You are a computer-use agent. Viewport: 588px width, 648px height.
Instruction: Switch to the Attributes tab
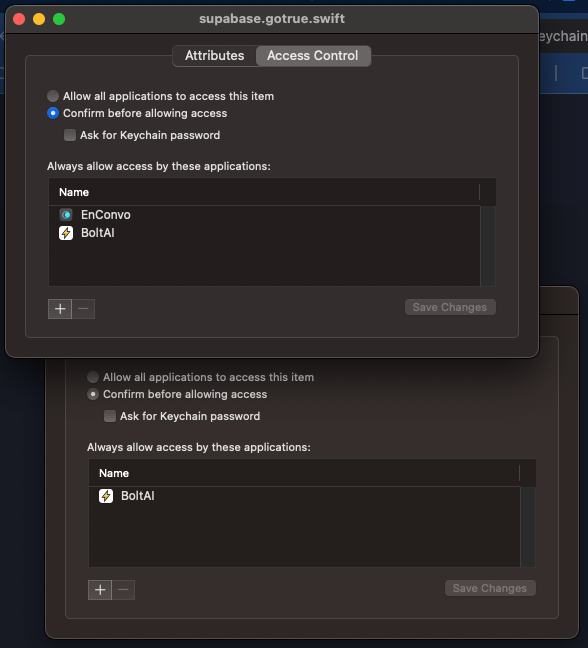coord(214,56)
